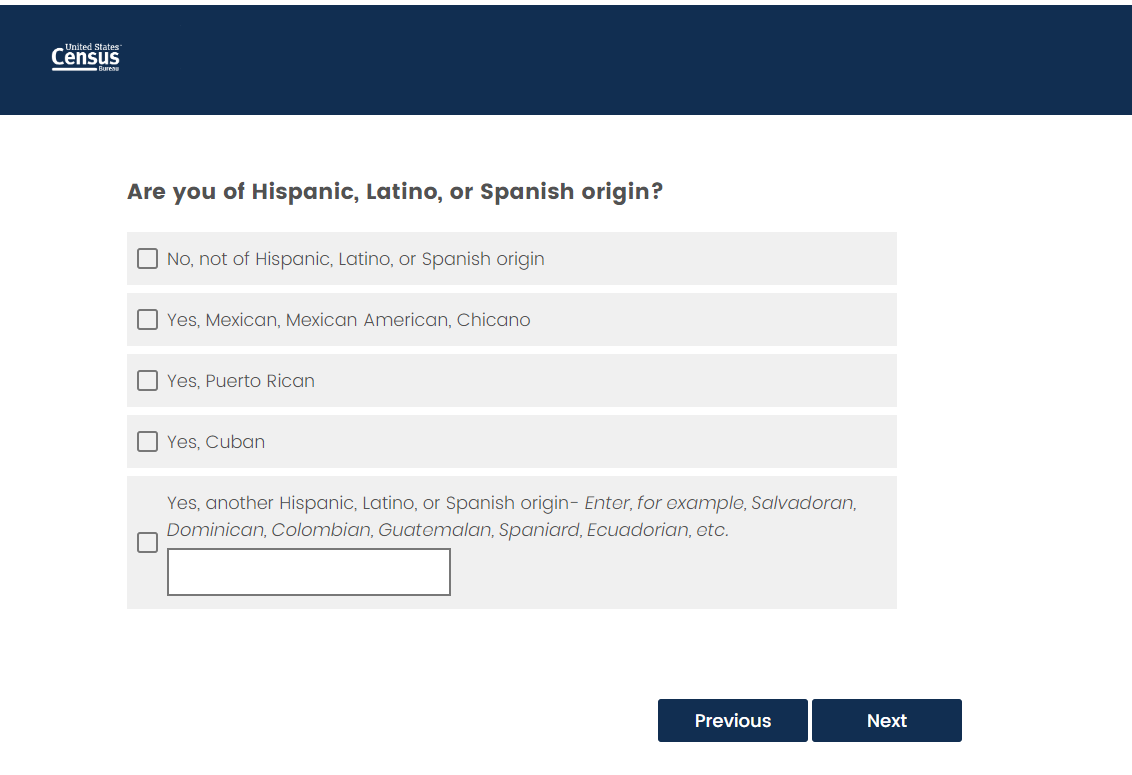This screenshot has width=1132, height=775.
Task: Click the United States Census Bureau logo
Action: pos(86,58)
